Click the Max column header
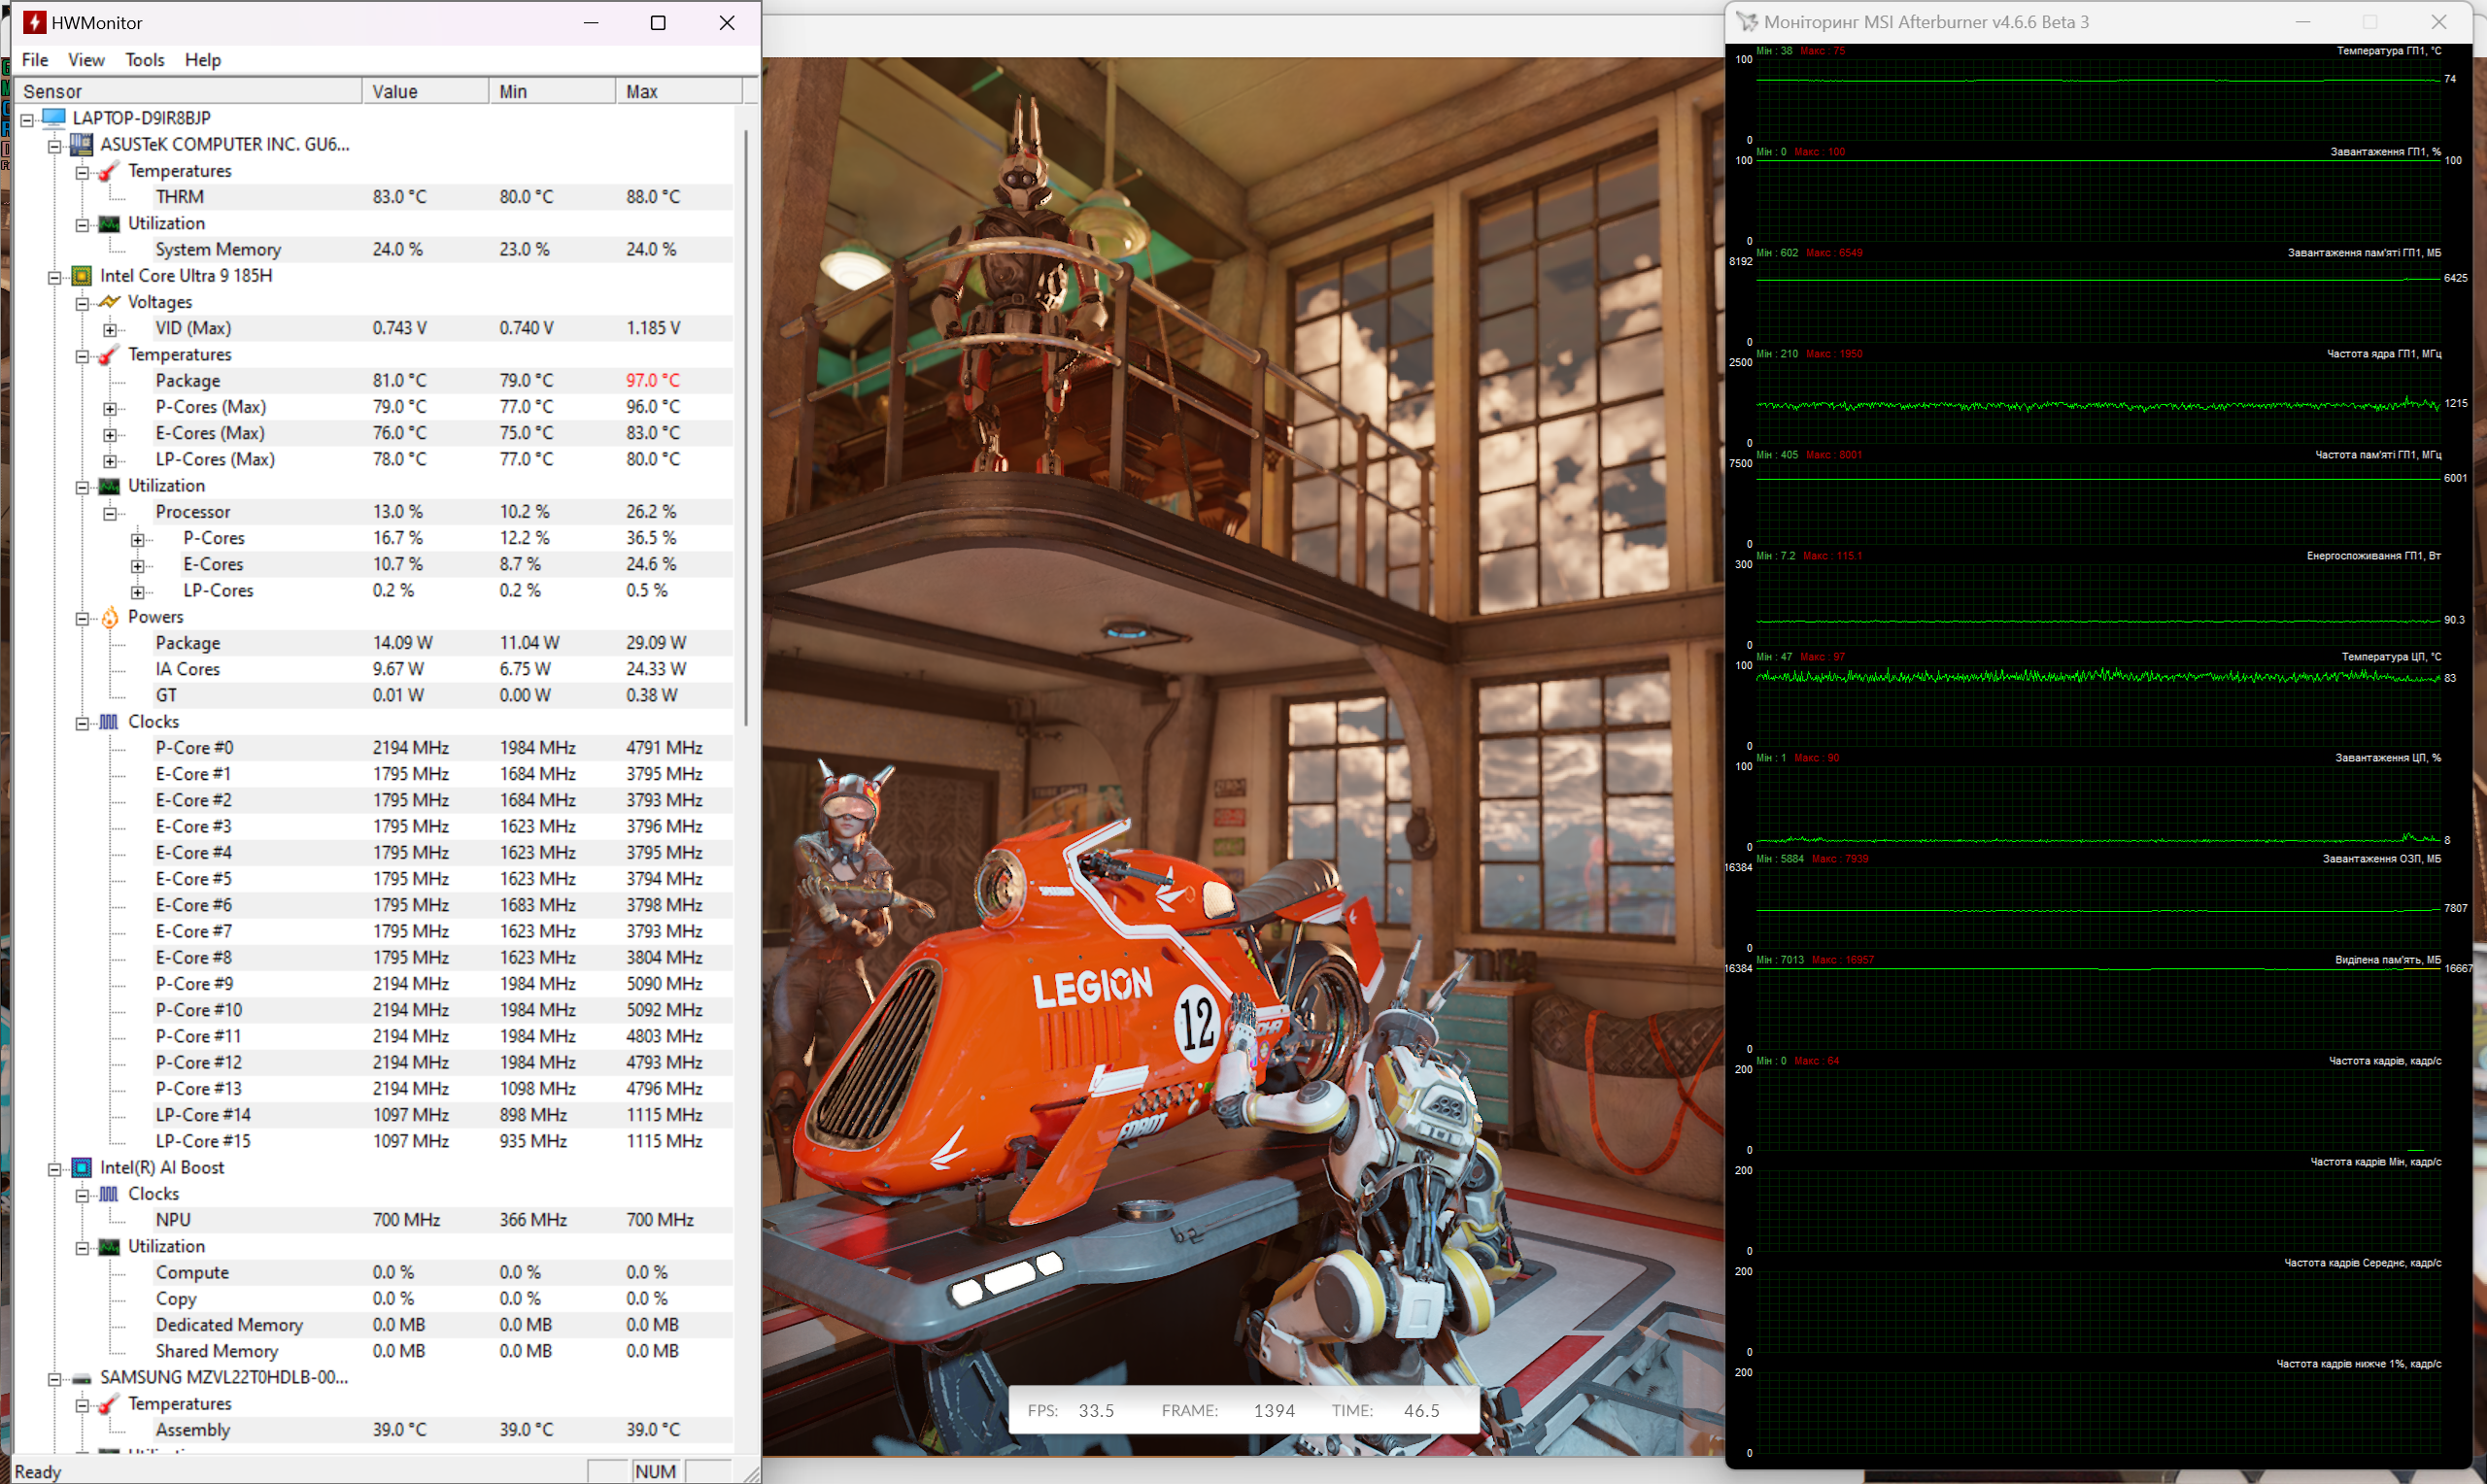Screen dimensions: 2487x1484 pyautogui.click(x=680, y=91)
